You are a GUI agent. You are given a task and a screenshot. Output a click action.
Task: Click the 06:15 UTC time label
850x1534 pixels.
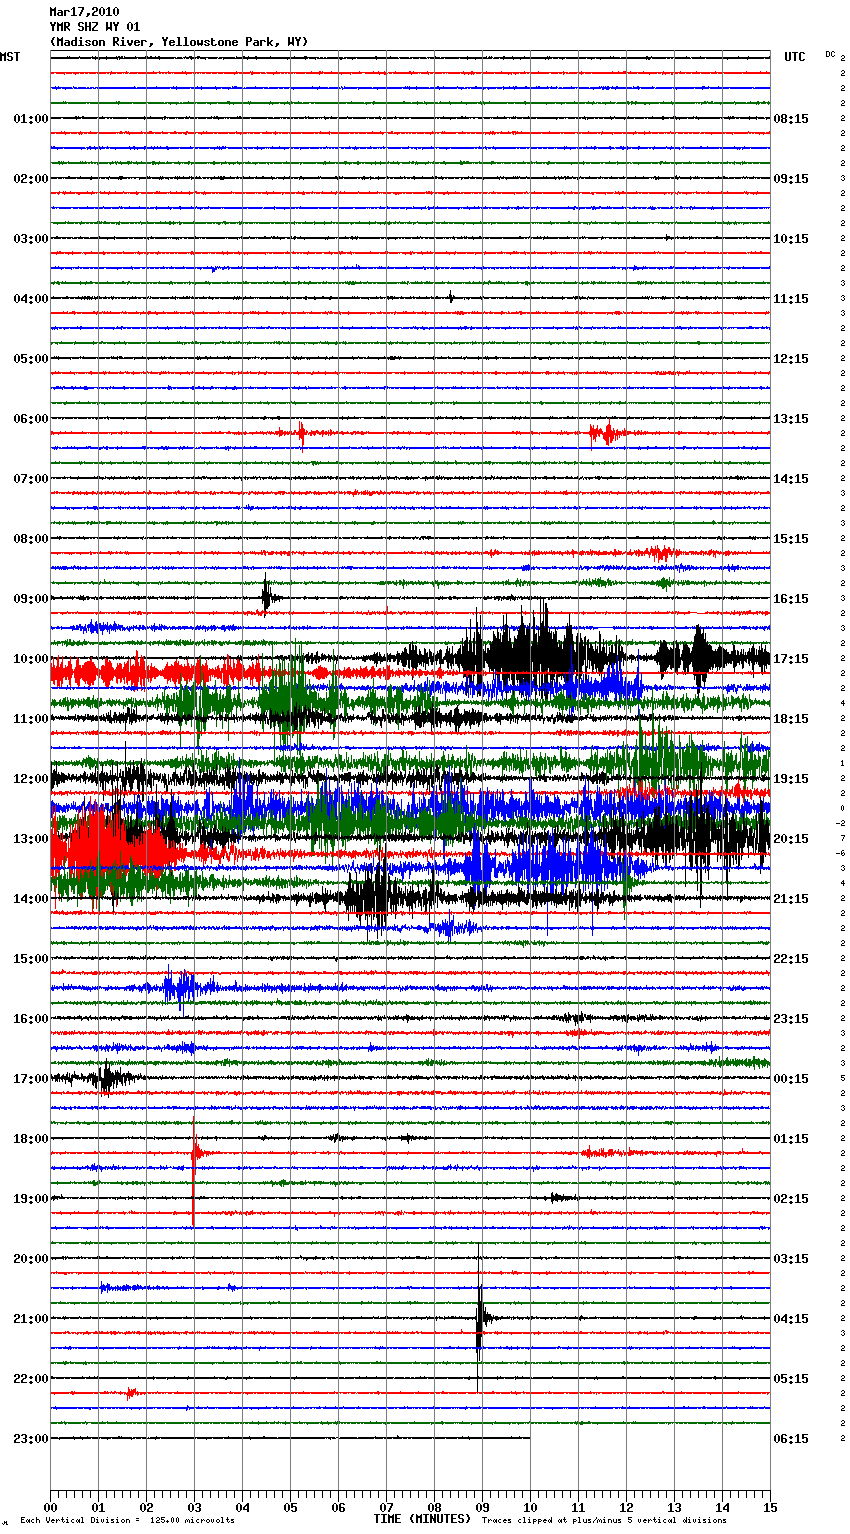tap(791, 1439)
